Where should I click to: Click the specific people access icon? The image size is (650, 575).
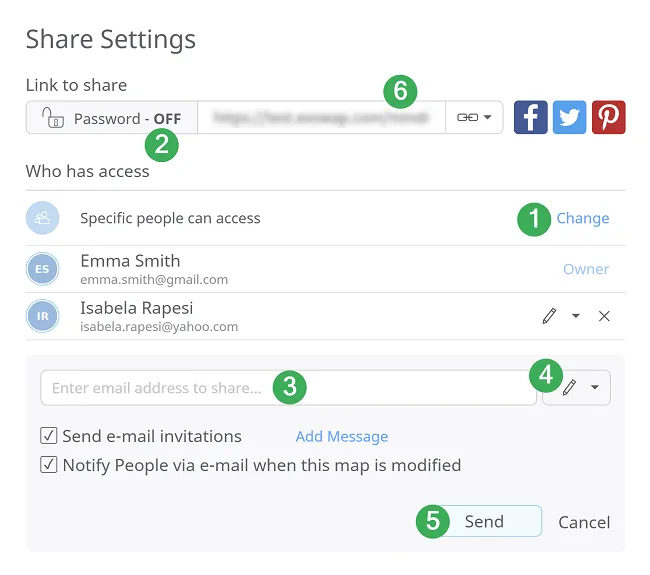[x=42, y=218]
